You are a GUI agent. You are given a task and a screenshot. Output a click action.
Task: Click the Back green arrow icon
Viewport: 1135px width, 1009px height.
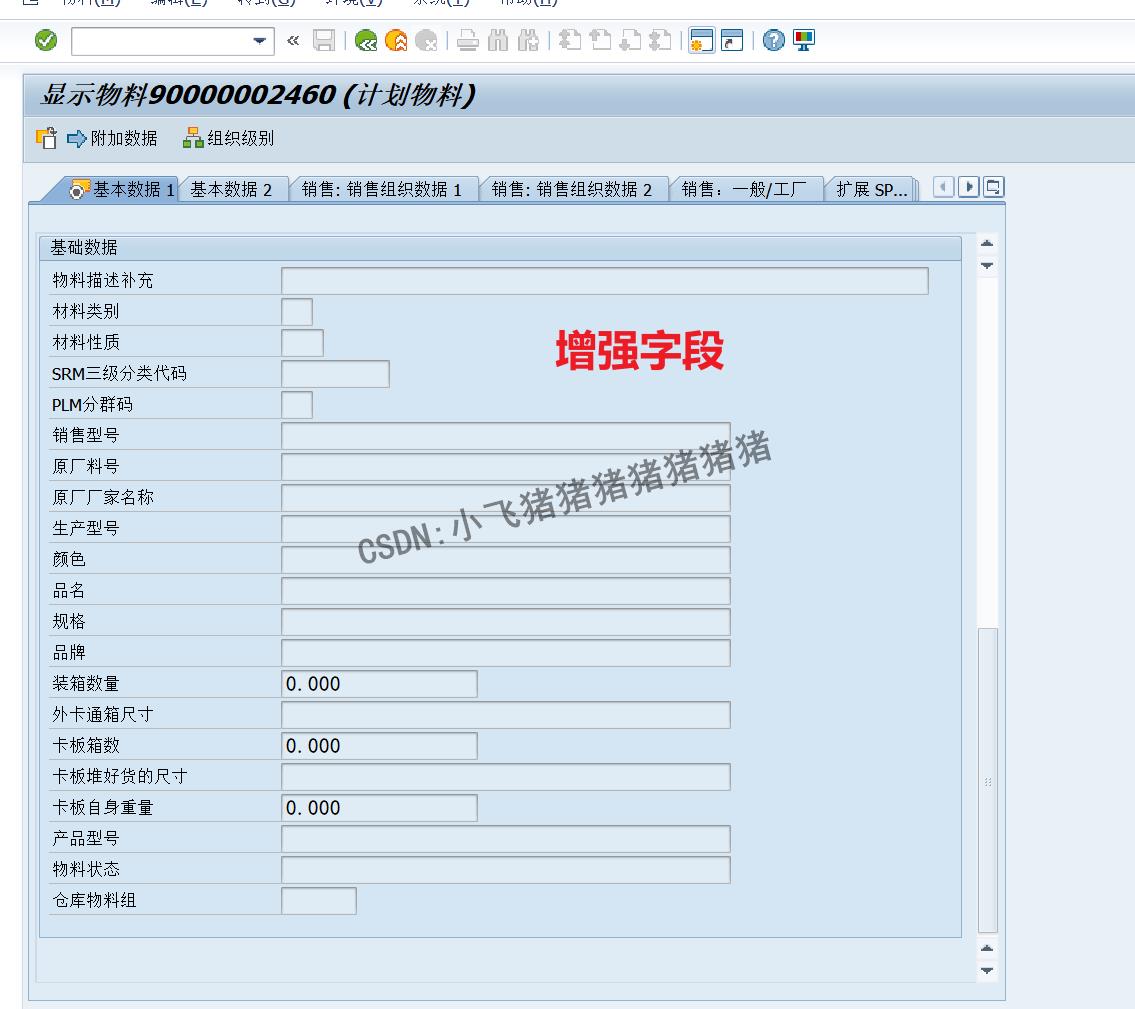pyautogui.click(x=365, y=42)
